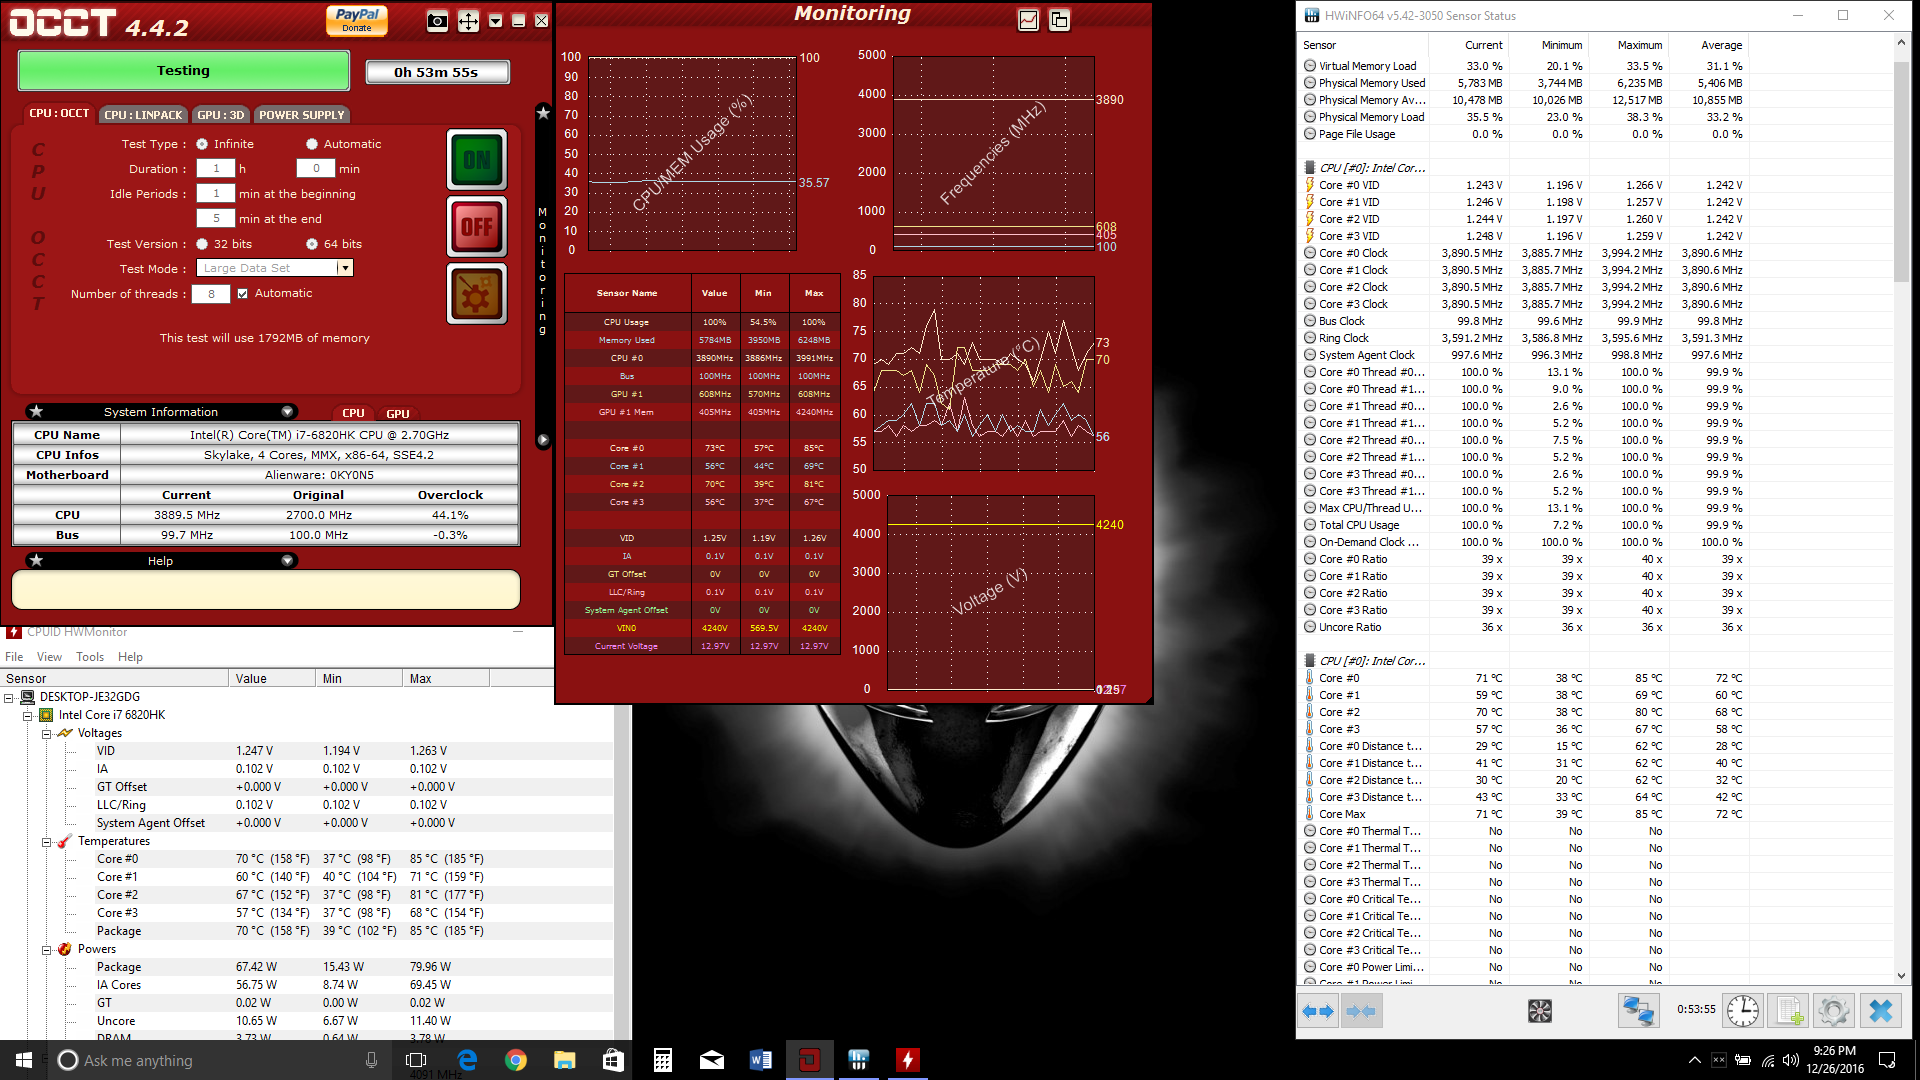Click the green ON test start button

point(477,160)
